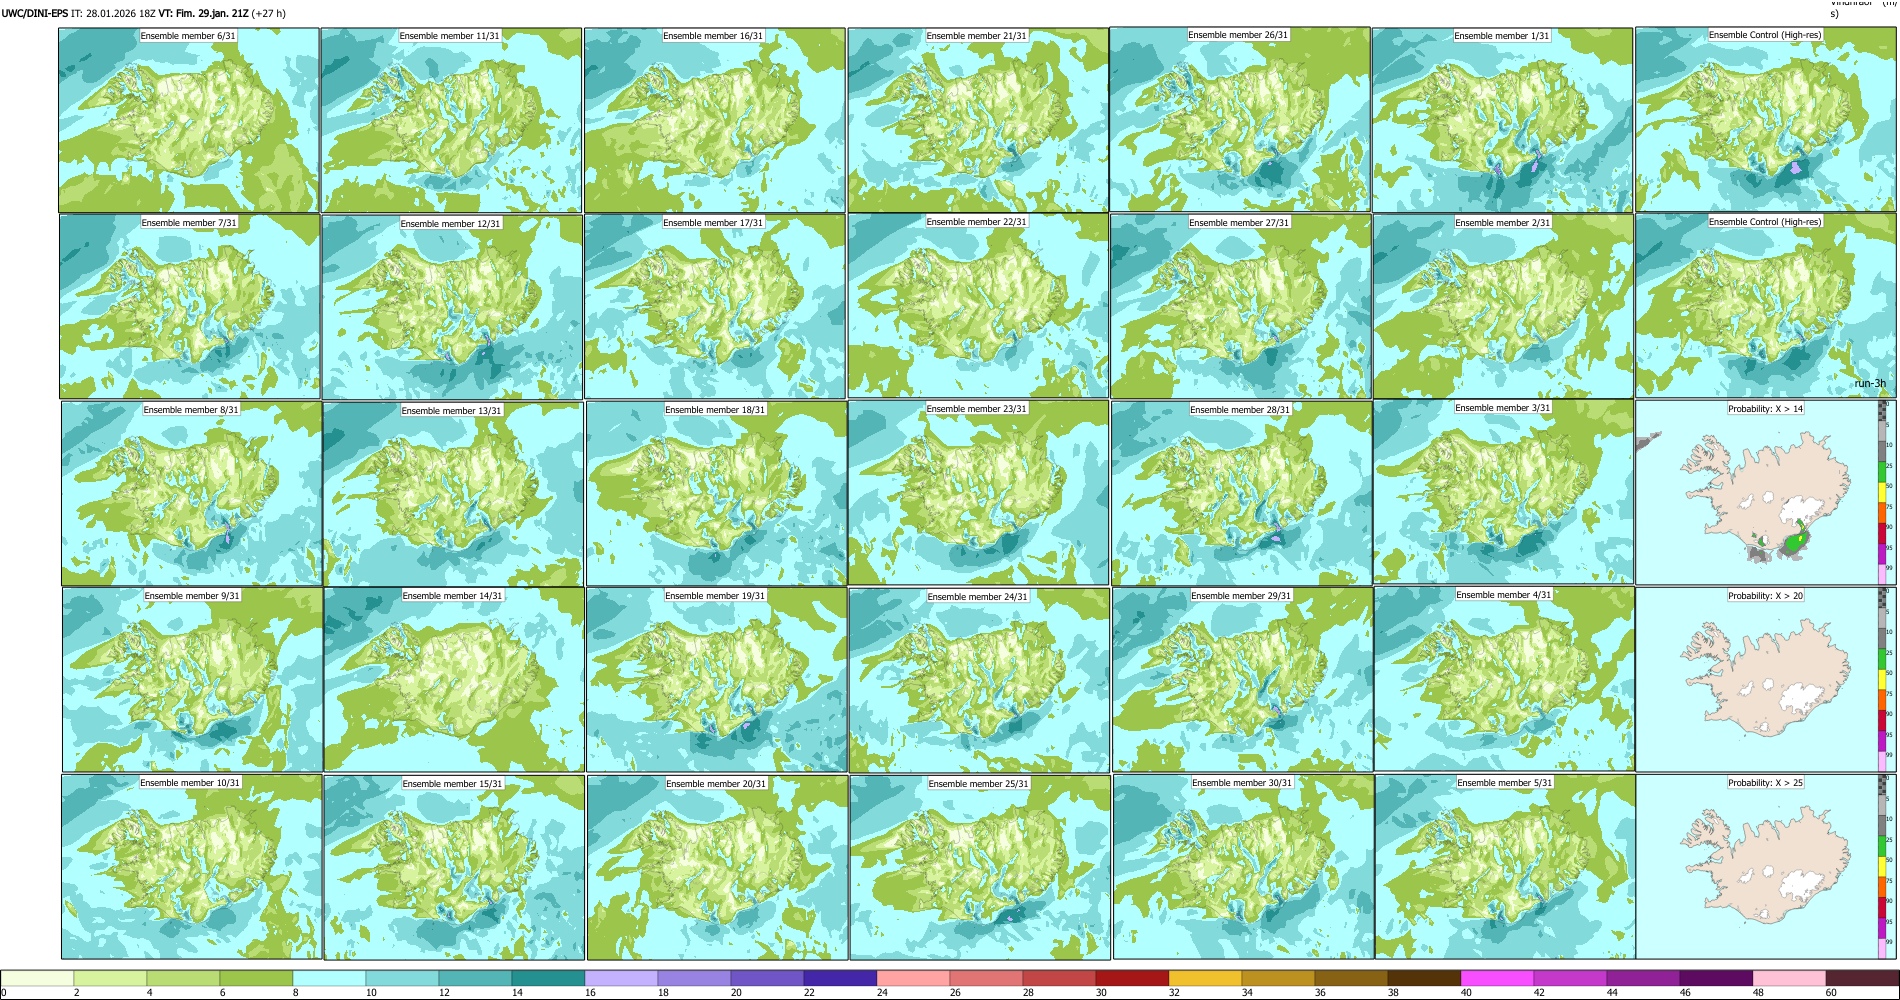
Task: View the Ensemble member 22/31 map
Action: (978, 306)
